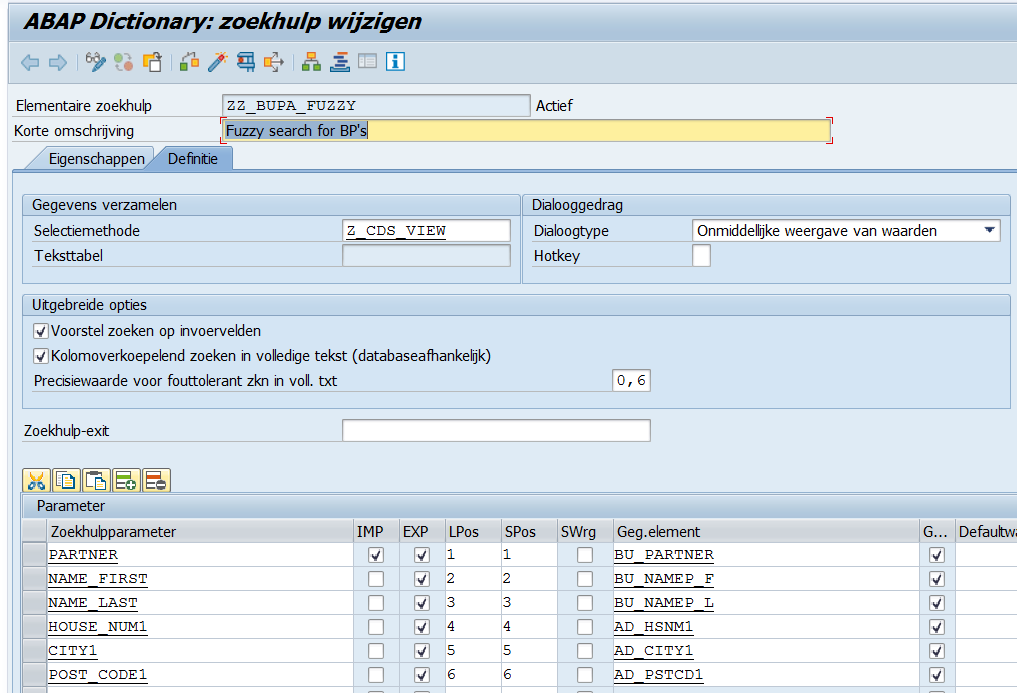Click SPos value 5 in CITY1 row
The height and width of the screenshot is (693, 1017).
pos(529,651)
